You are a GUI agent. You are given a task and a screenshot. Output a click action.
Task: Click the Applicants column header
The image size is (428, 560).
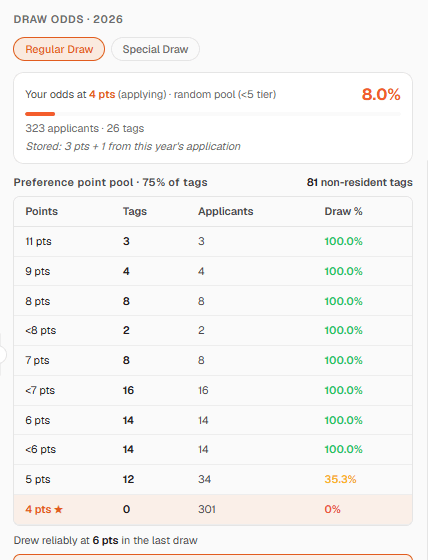point(226,211)
